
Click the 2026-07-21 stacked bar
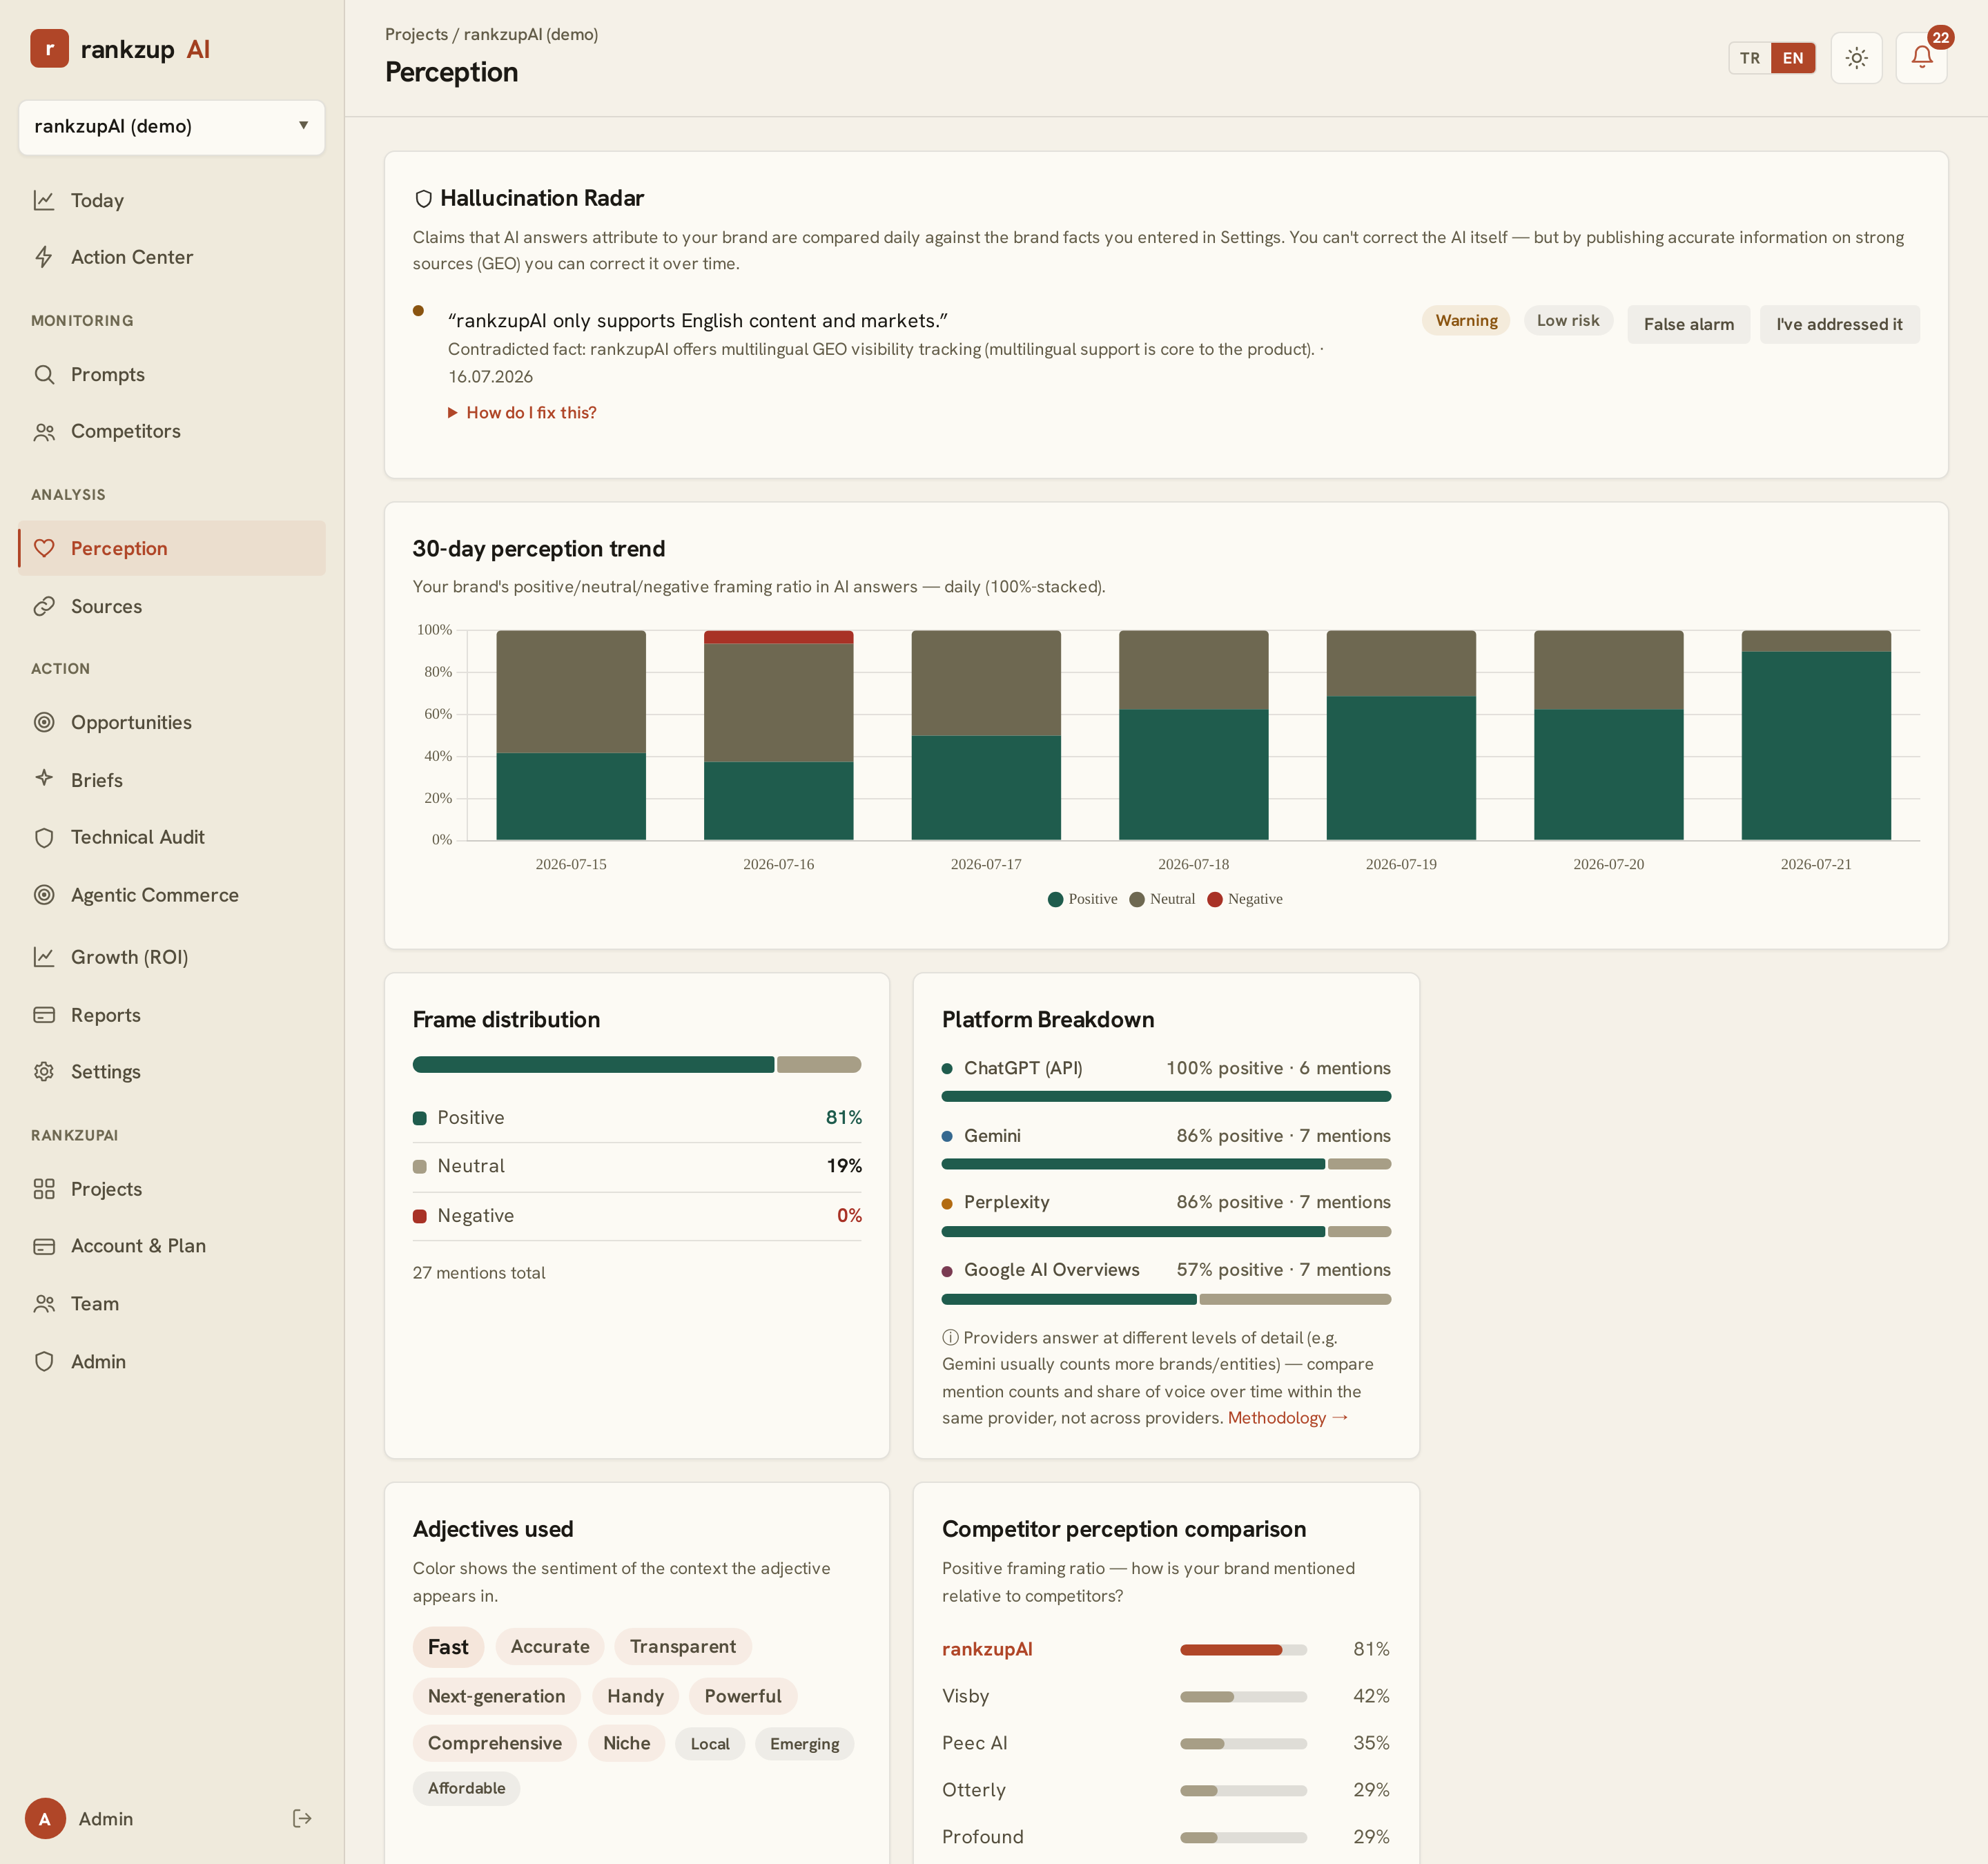click(1816, 735)
